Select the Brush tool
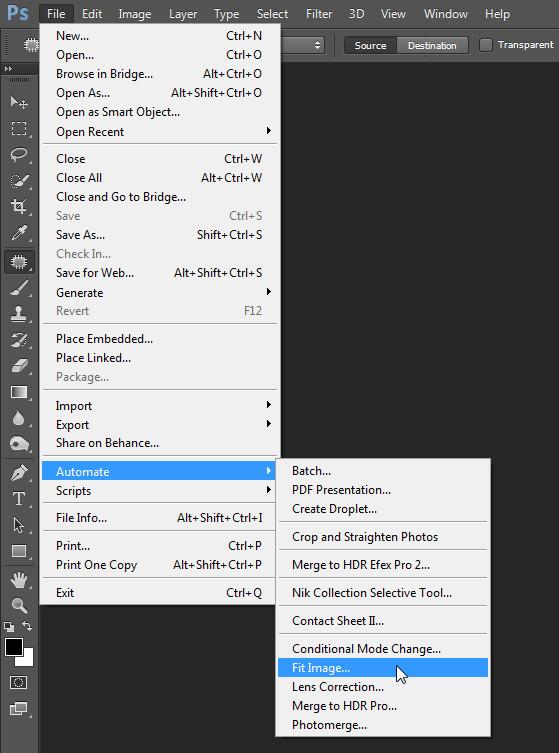This screenshot has width=559, height=753. (x=19, y=288)
